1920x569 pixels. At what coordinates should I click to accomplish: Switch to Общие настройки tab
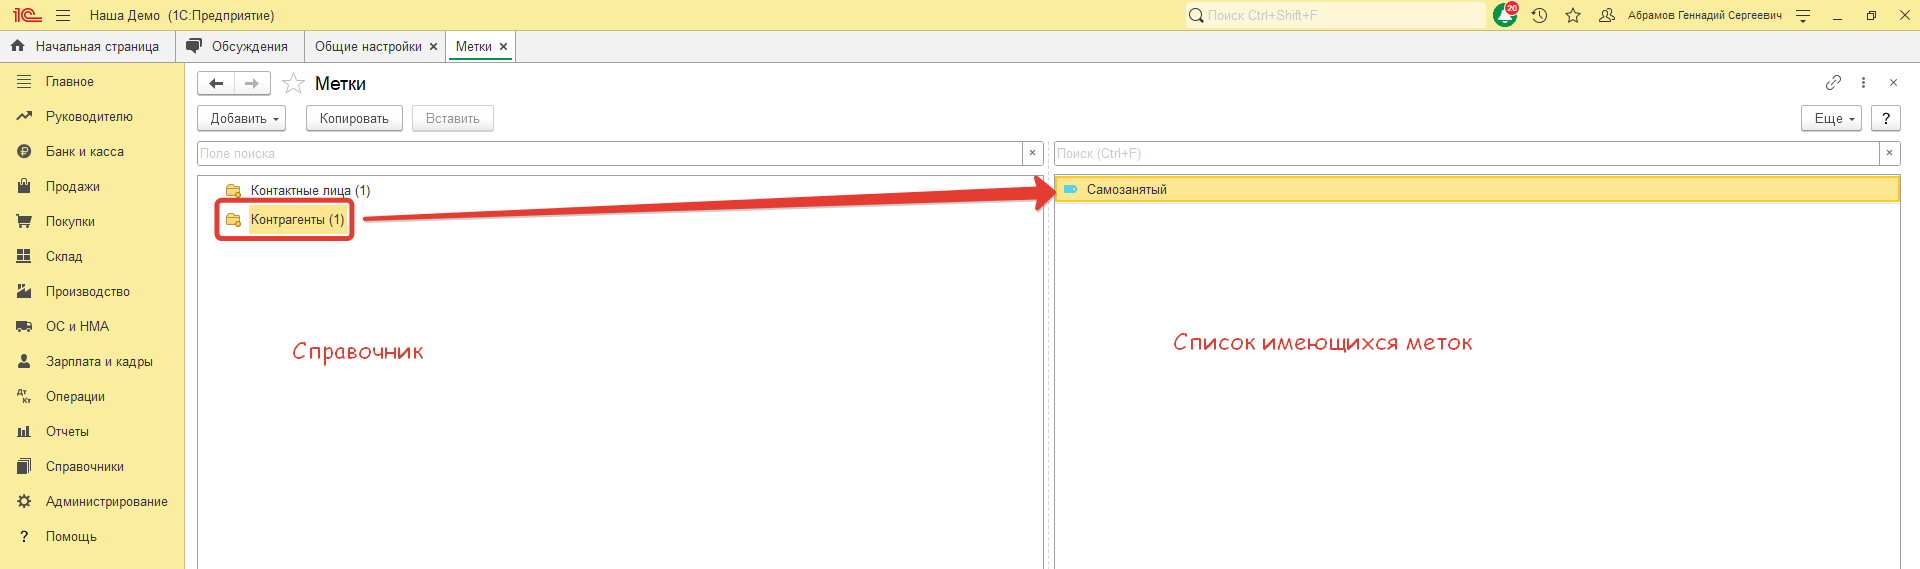click(368, 47)
